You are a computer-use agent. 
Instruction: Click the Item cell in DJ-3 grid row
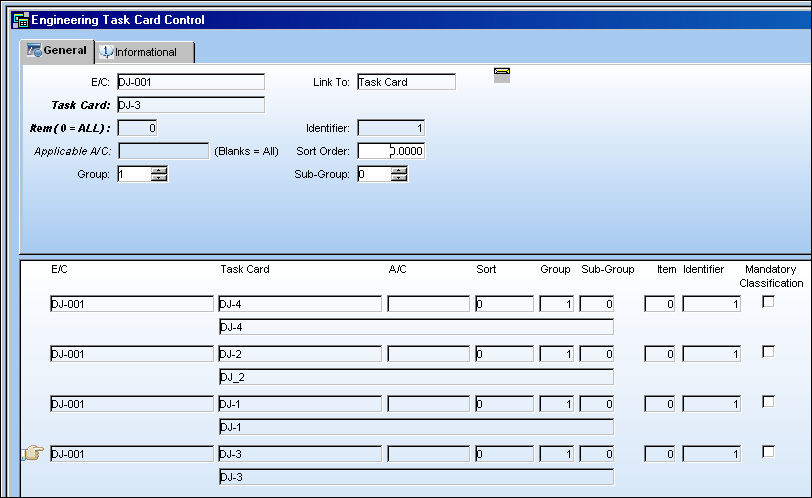point(660,454)
